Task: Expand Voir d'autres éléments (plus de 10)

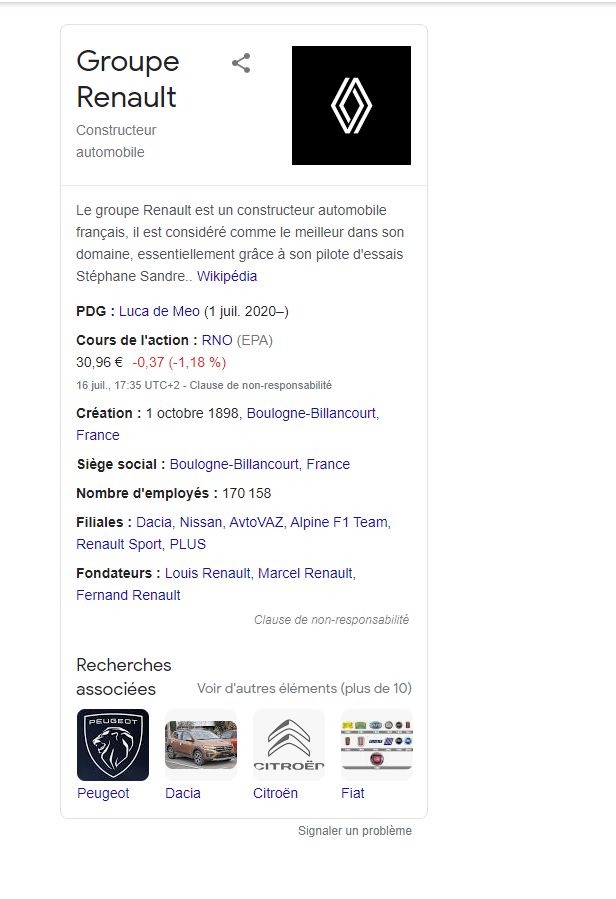Action: click(305, 689)
